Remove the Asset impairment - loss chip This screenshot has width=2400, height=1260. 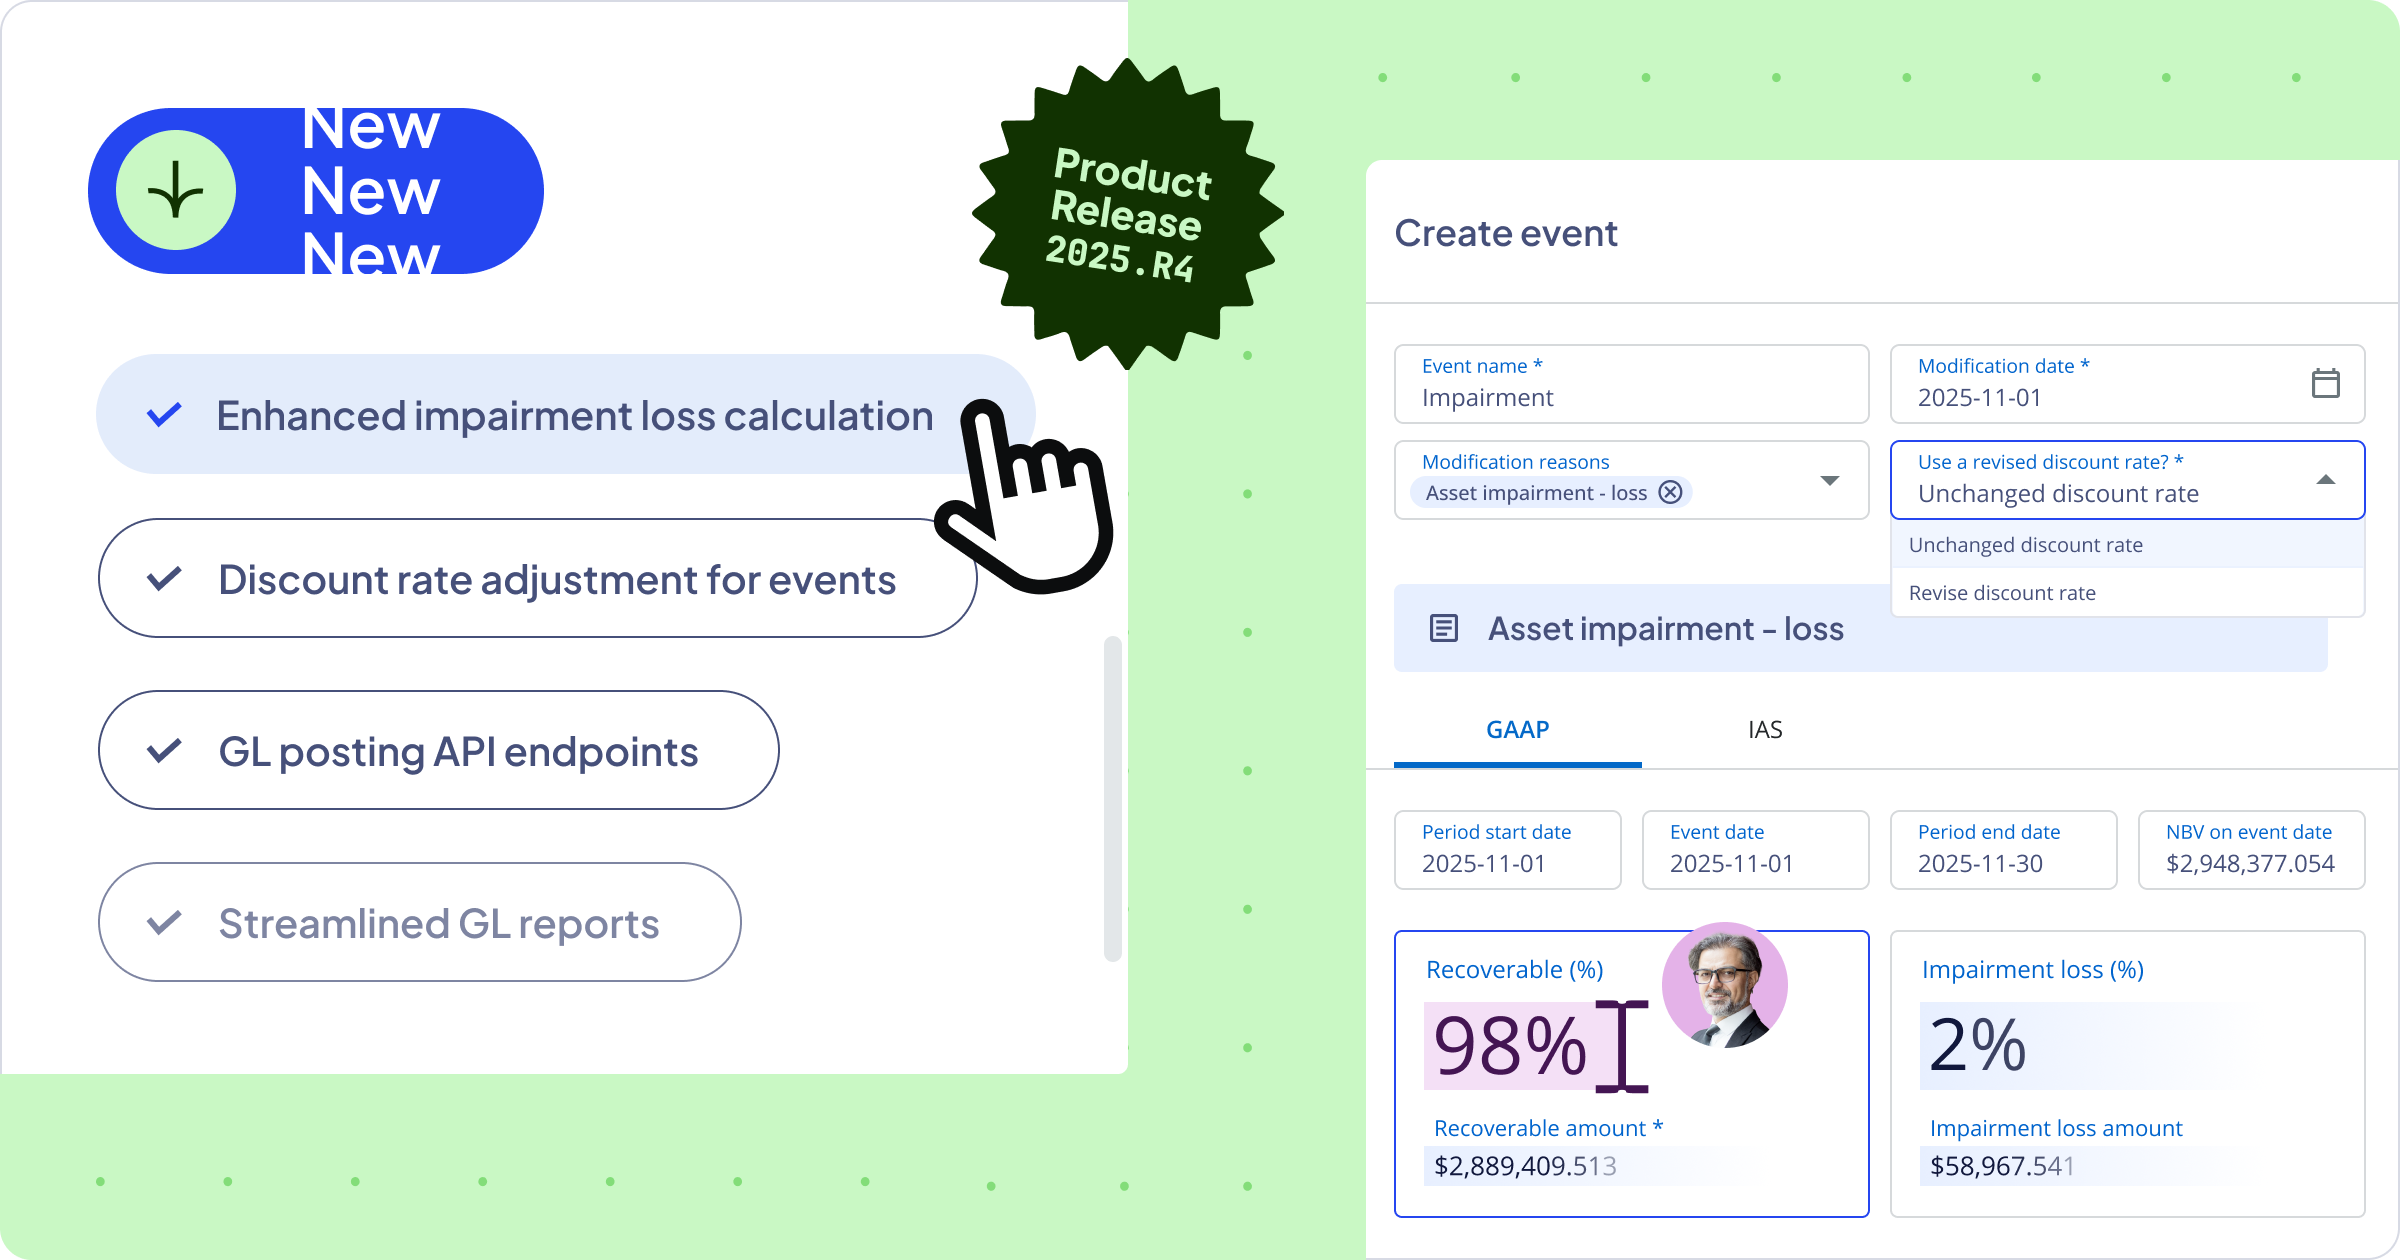point(1669,492)
